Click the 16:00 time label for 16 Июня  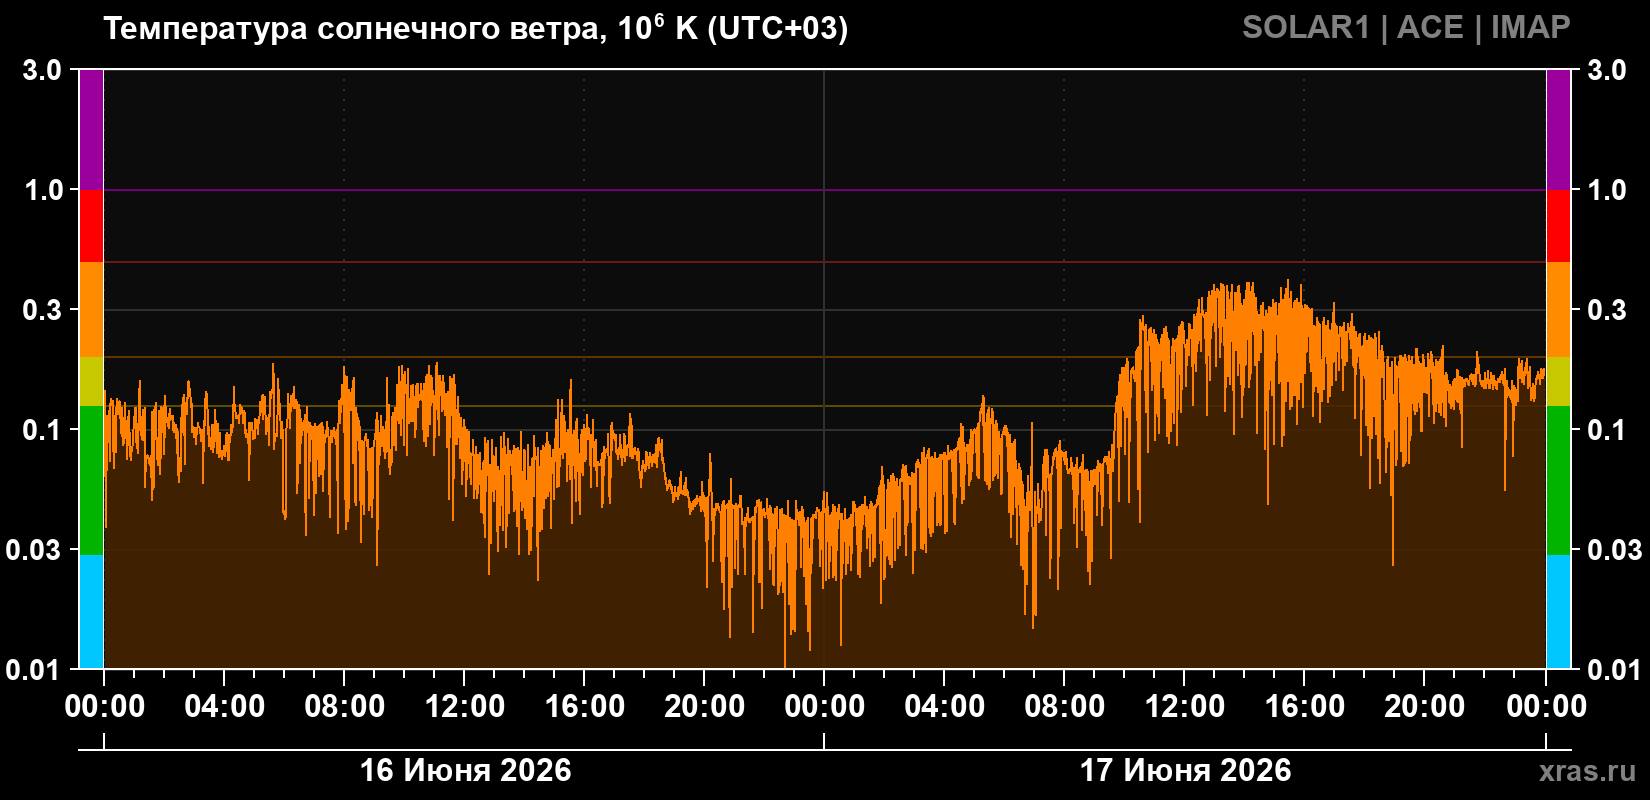click(x=585, y=706)
